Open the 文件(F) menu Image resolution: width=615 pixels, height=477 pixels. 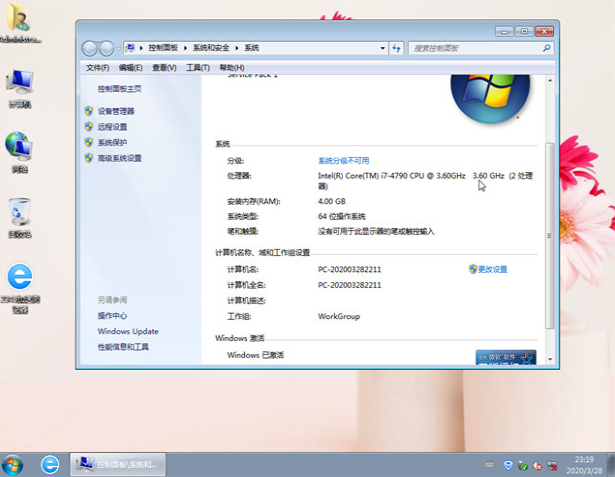[98, 68]
